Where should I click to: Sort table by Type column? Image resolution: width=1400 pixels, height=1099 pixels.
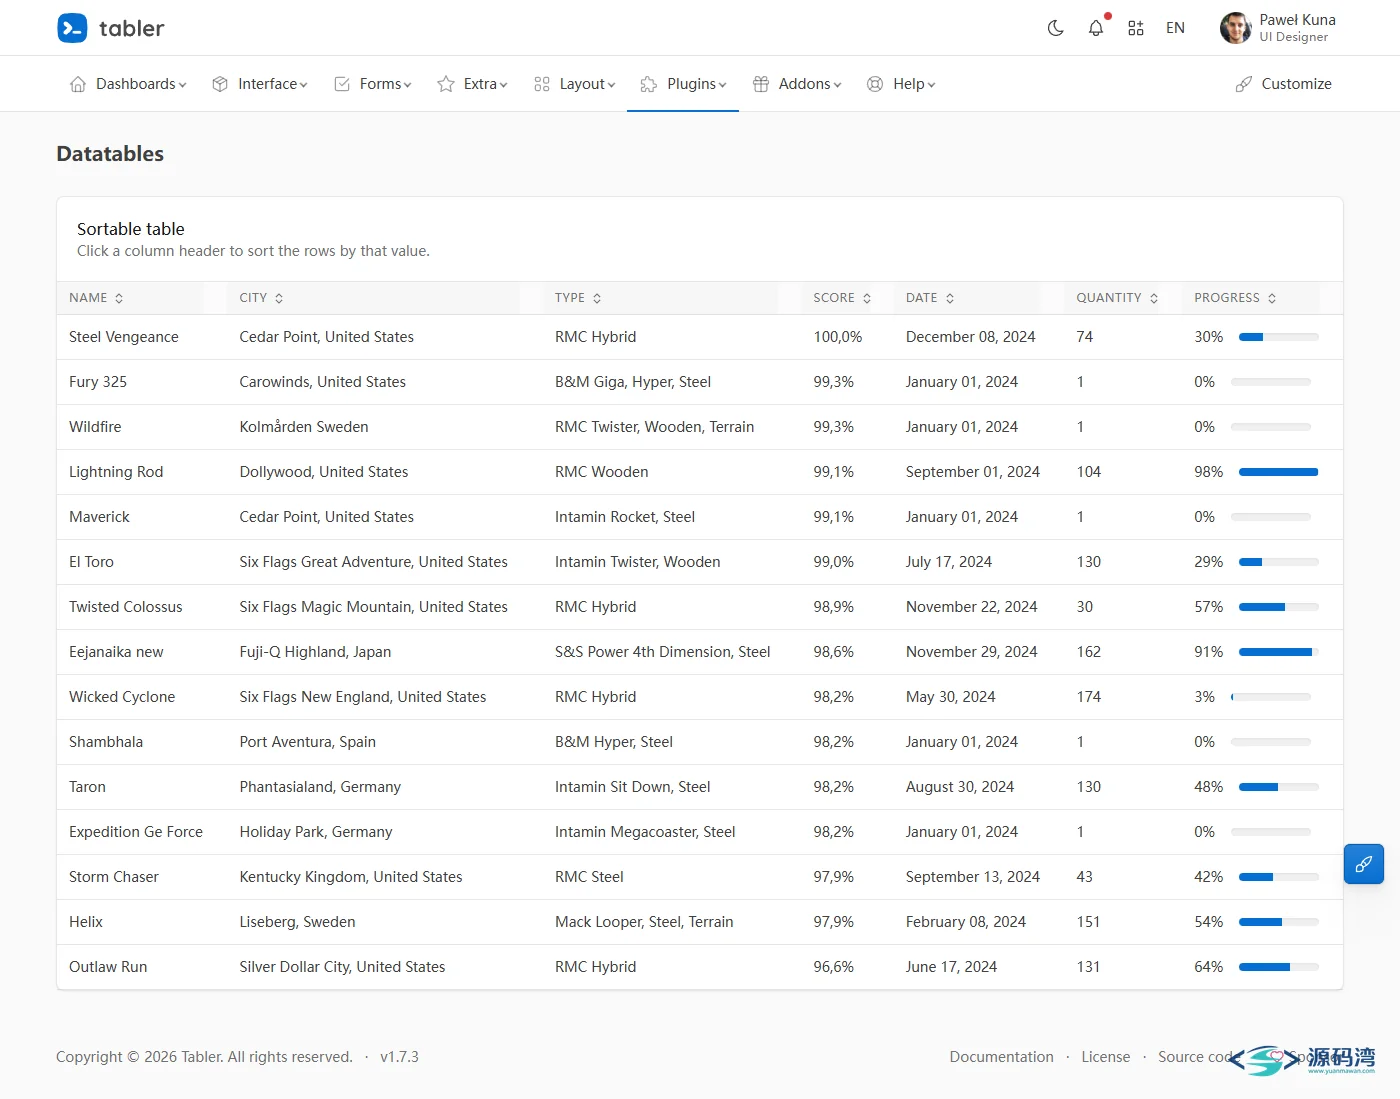(578, 298)
